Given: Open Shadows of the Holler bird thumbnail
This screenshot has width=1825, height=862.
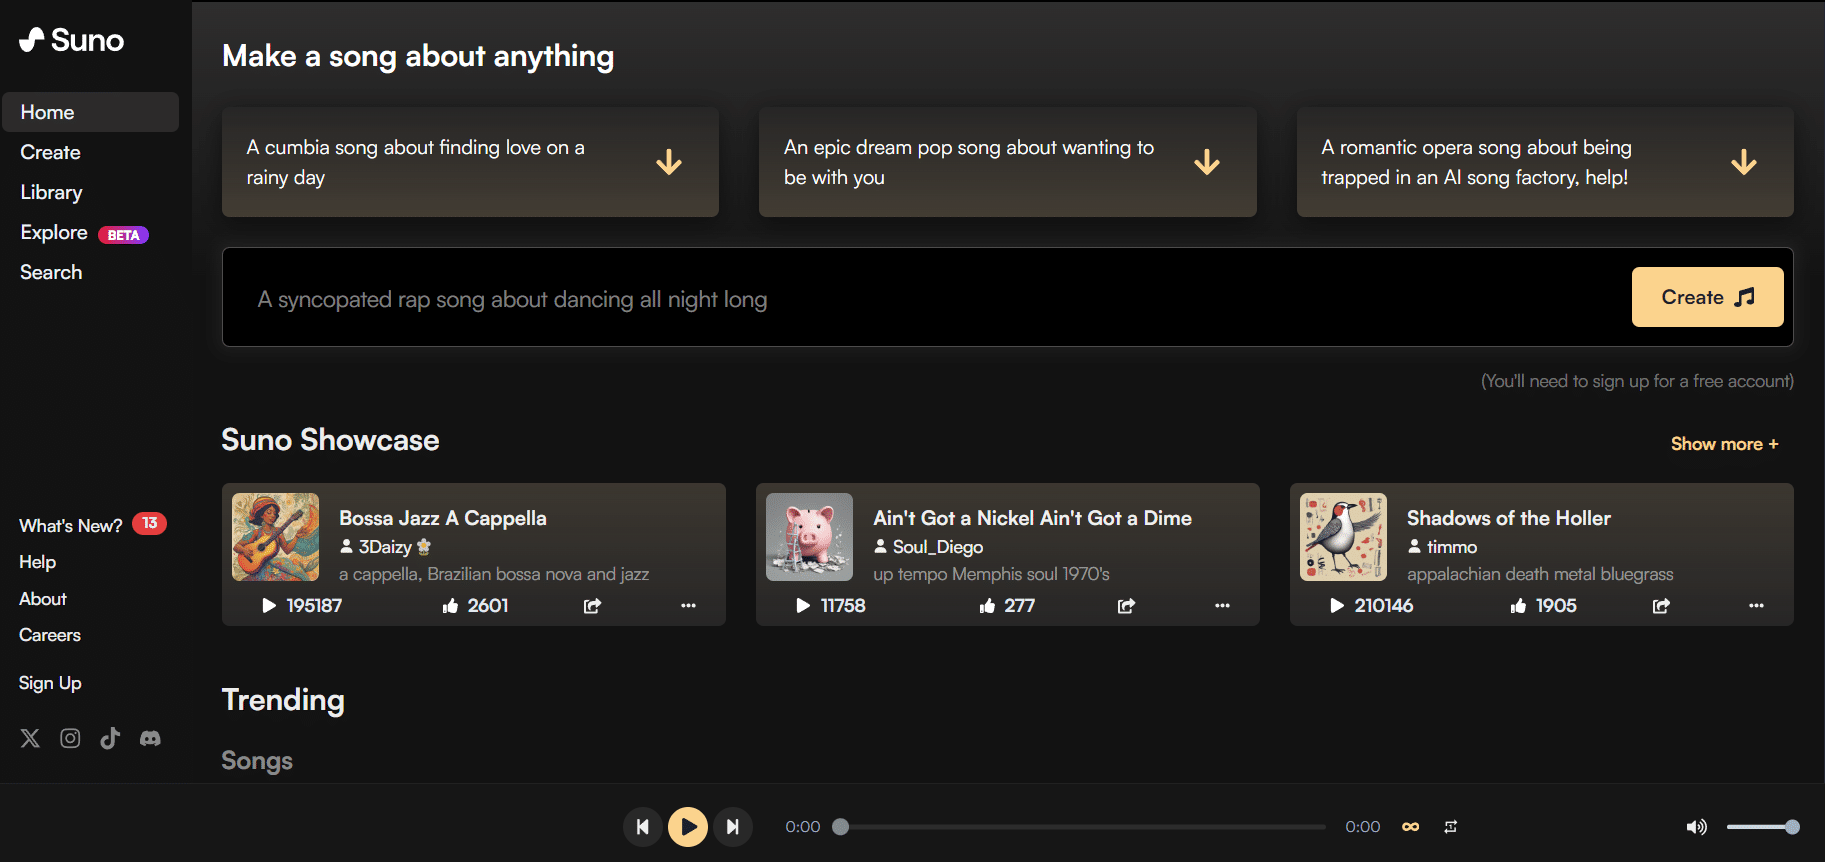Looking at the screenshot, I should [x=1344, y=537].
